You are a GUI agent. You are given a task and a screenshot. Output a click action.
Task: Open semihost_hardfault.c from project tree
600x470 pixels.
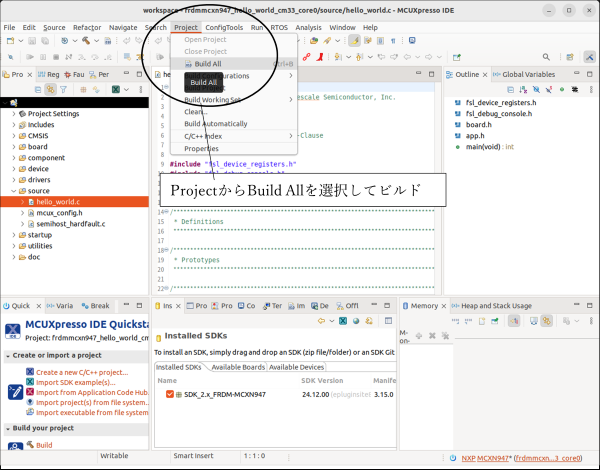point(70,223)
